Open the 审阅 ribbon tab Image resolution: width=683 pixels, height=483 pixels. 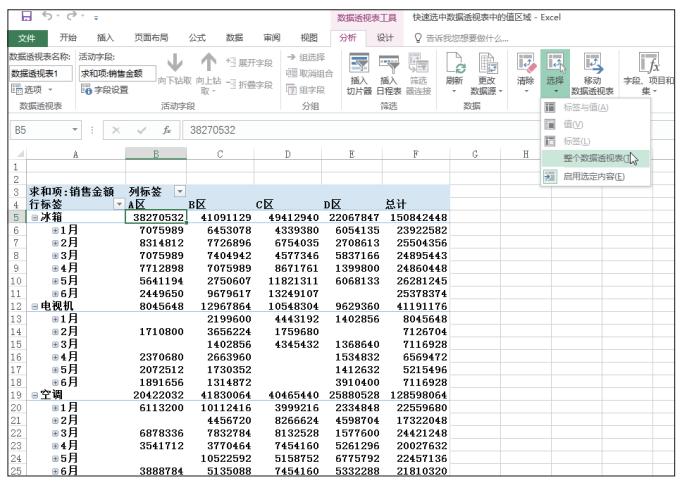point(272,38)
